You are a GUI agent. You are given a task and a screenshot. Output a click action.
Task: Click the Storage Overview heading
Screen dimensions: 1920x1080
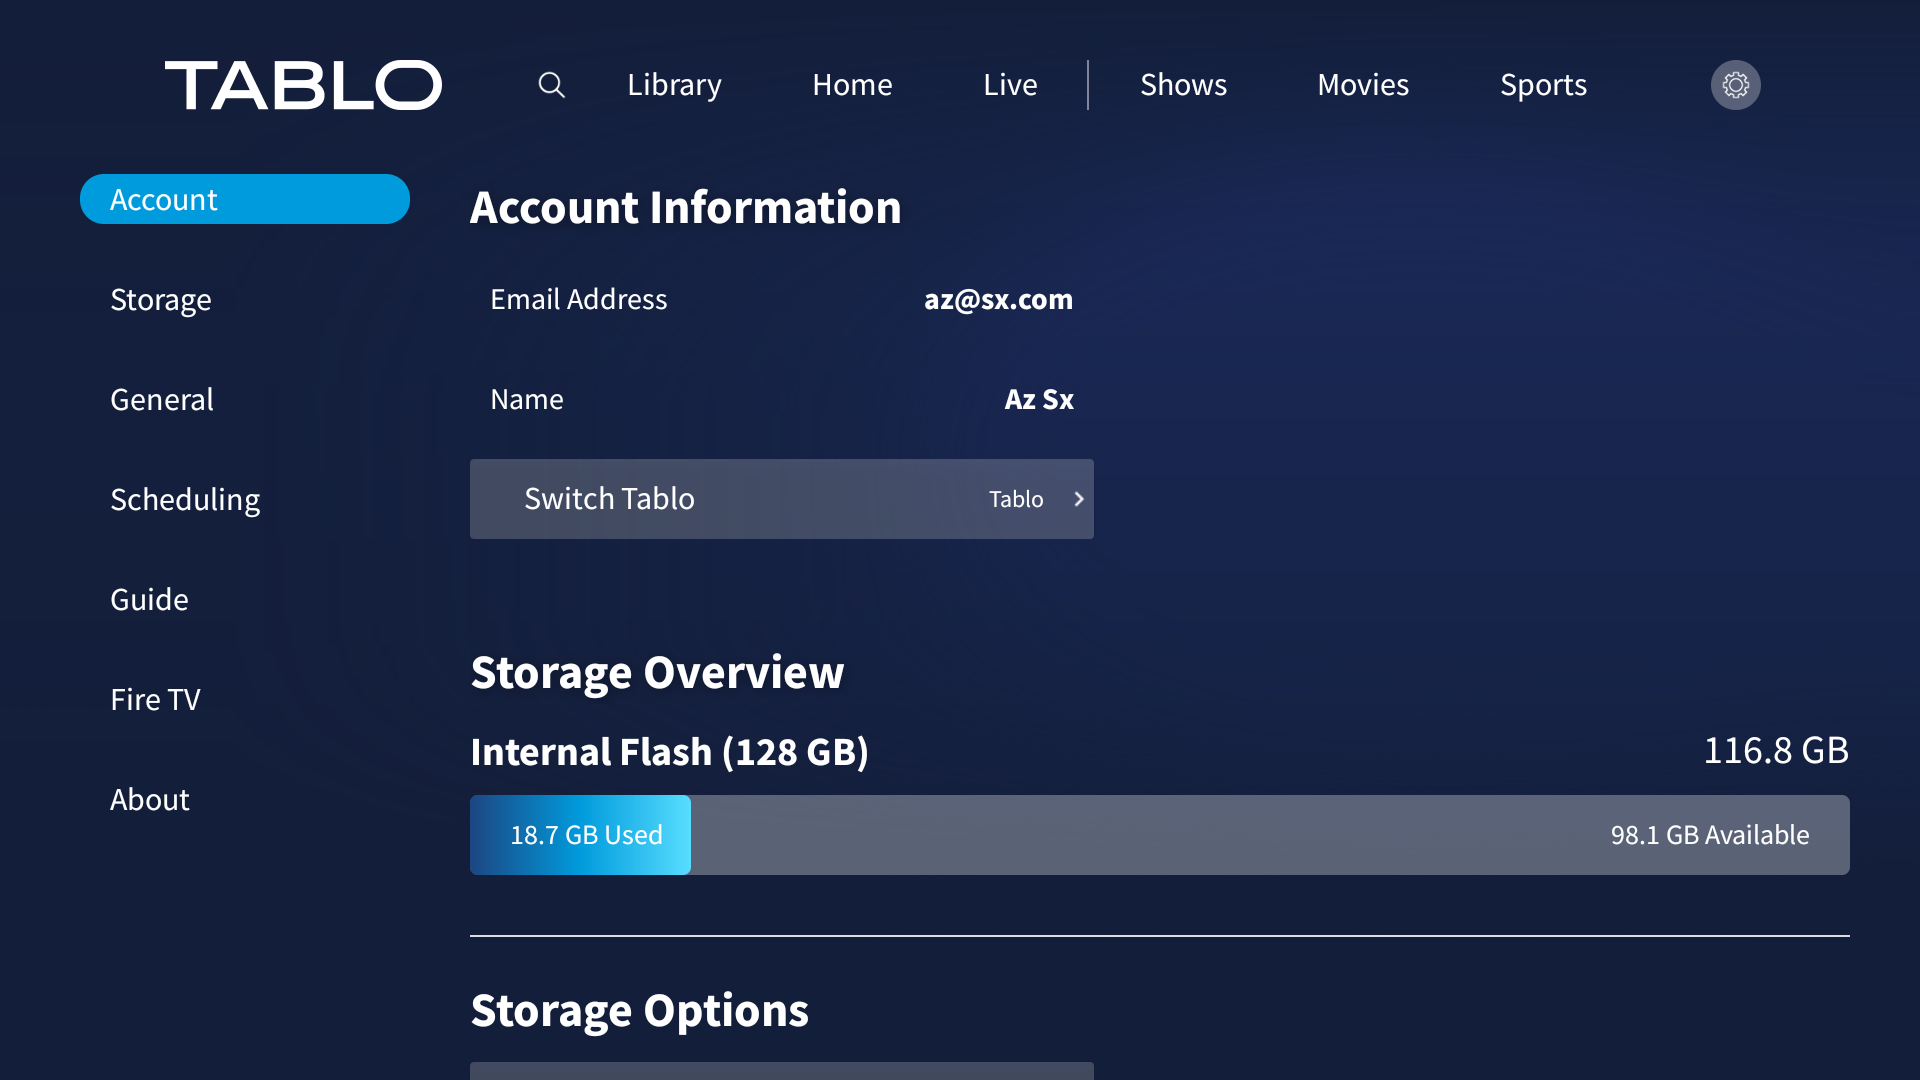(657, 672)
